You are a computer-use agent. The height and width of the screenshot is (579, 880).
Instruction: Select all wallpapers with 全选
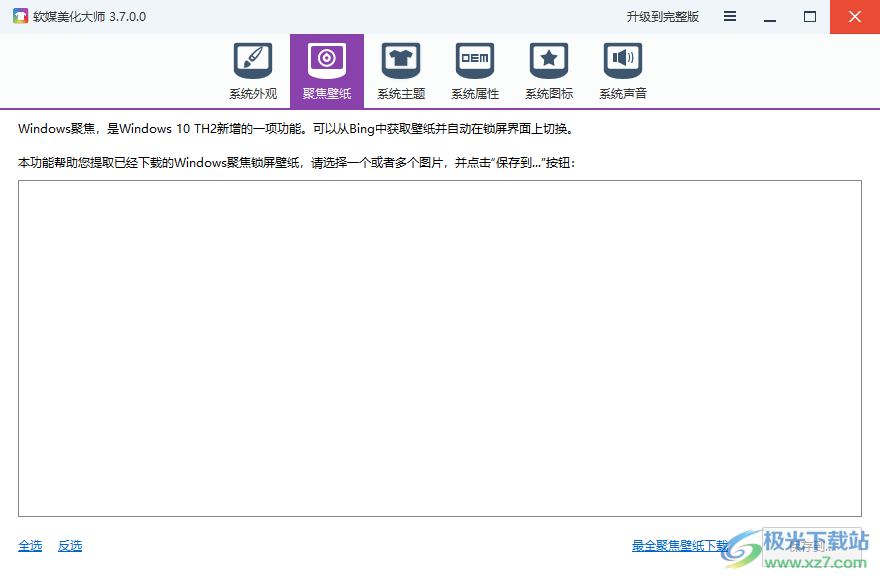click(x=30, y=545)
